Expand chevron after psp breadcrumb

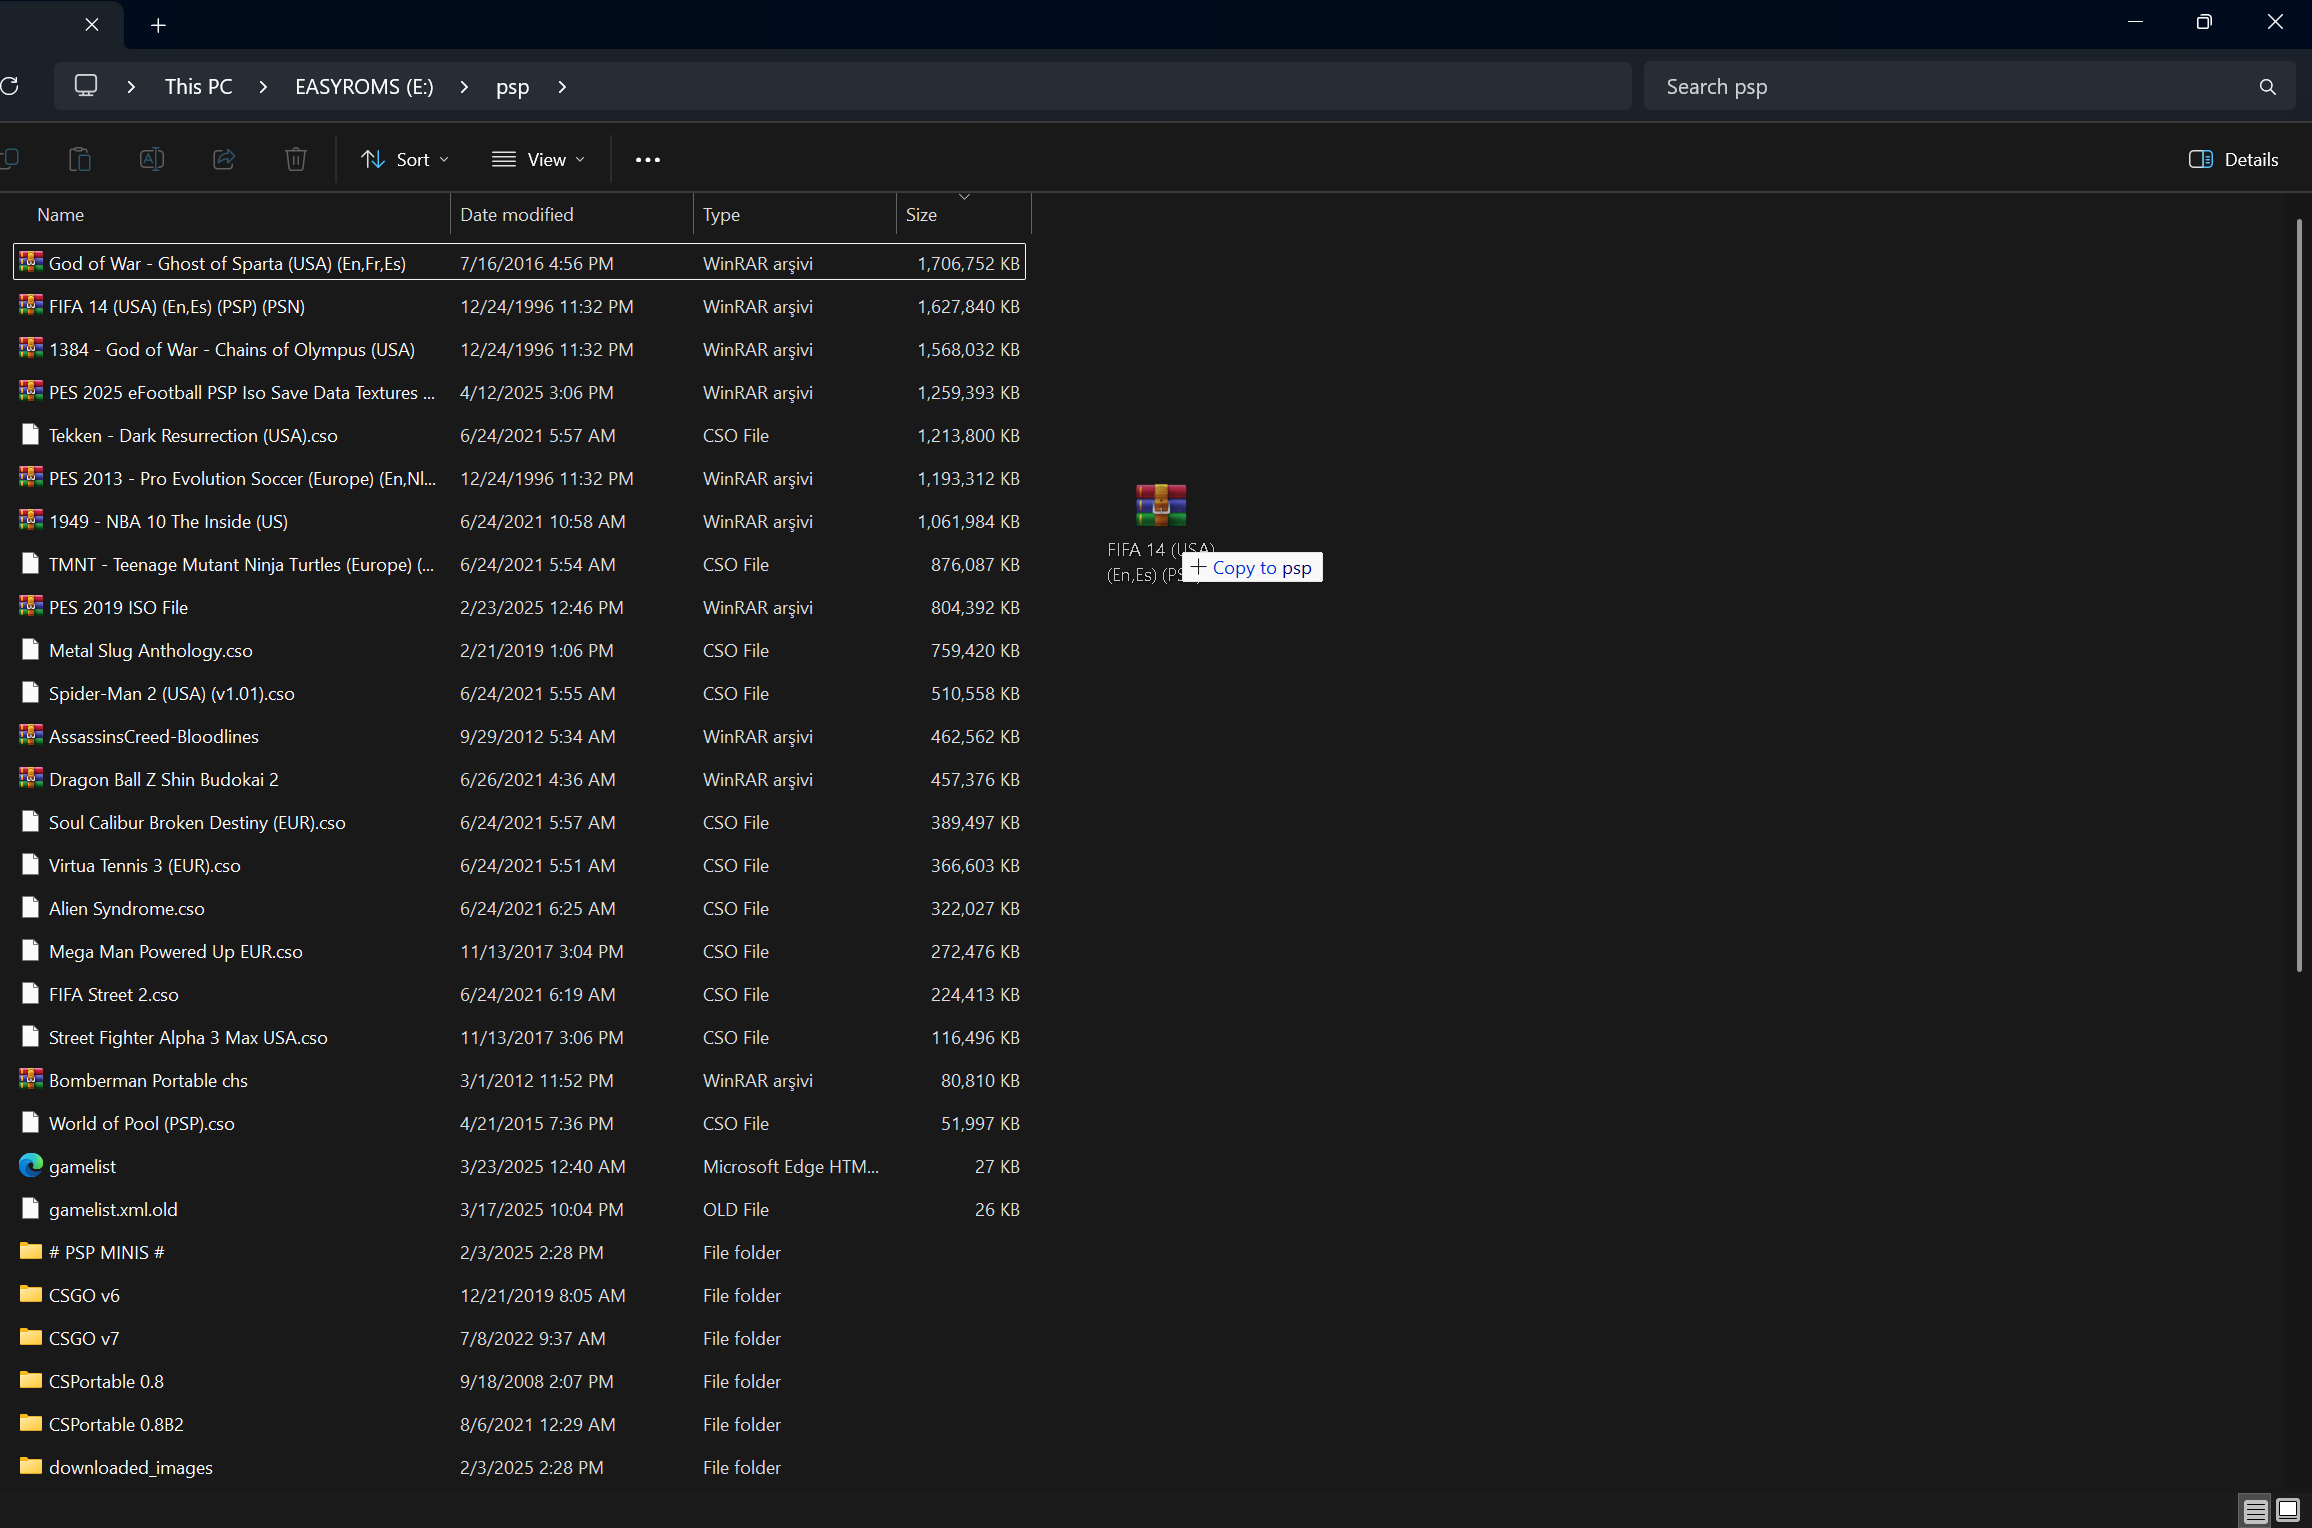click(562, 87)
